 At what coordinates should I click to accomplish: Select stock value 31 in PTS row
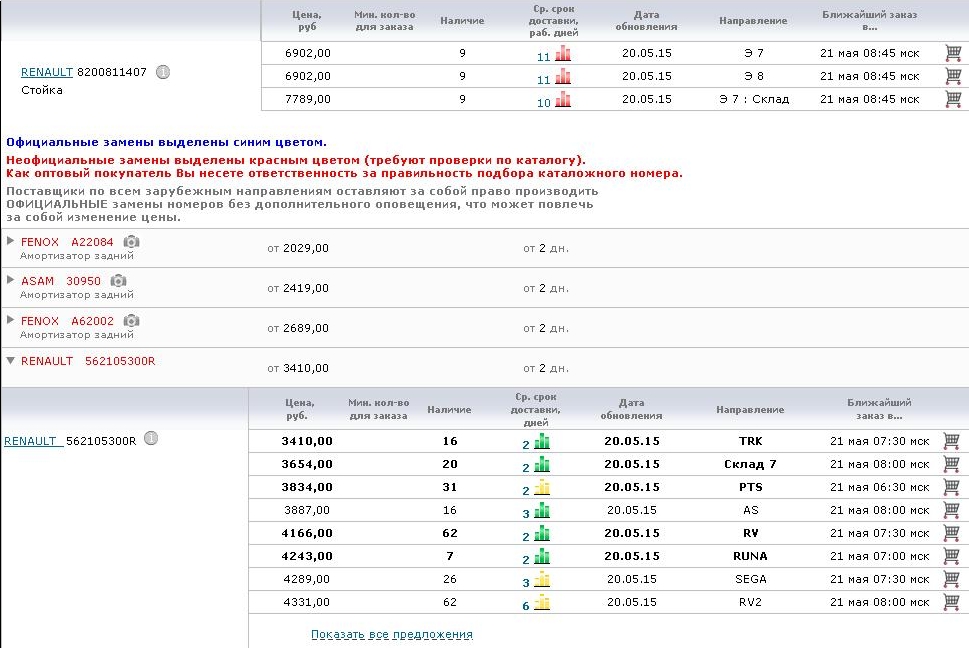(x=450, y=487)
